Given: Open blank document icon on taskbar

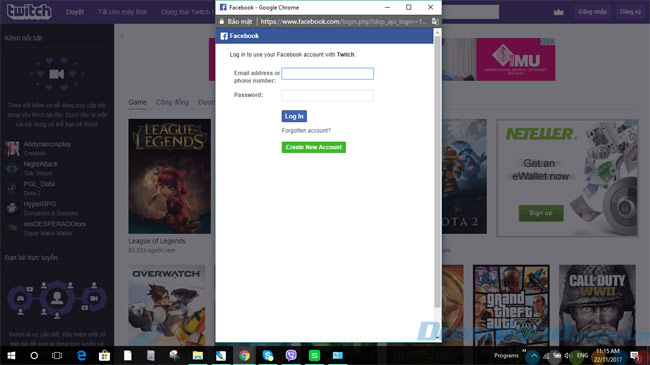Looking at the screenshot, I should pos(128,355).
